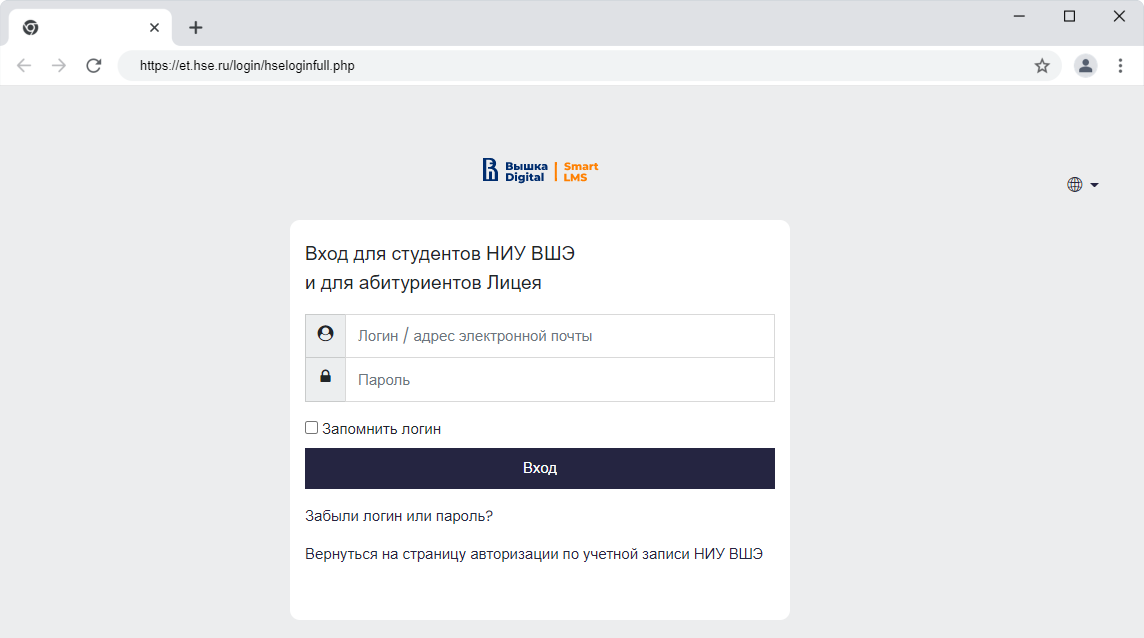Bookmark this page with the star icon
1144x638 pixels.
tap(1042, 66)
